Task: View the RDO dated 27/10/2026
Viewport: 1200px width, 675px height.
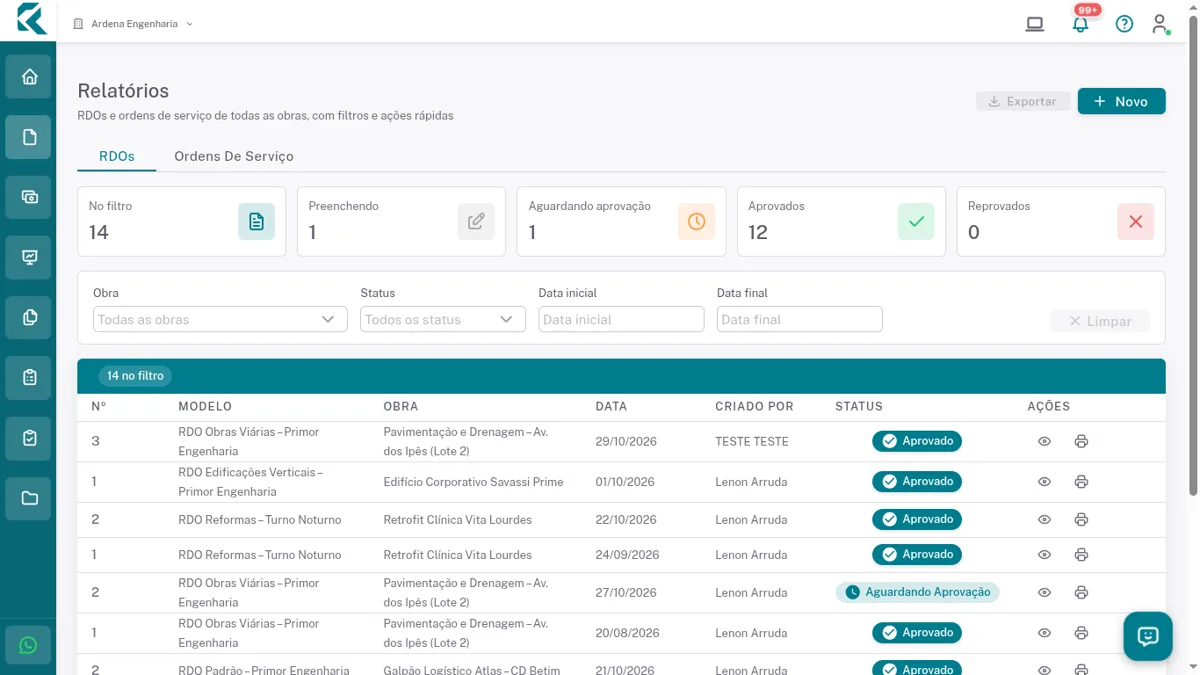Action: pyautogui.click(x=1044, y=592)
